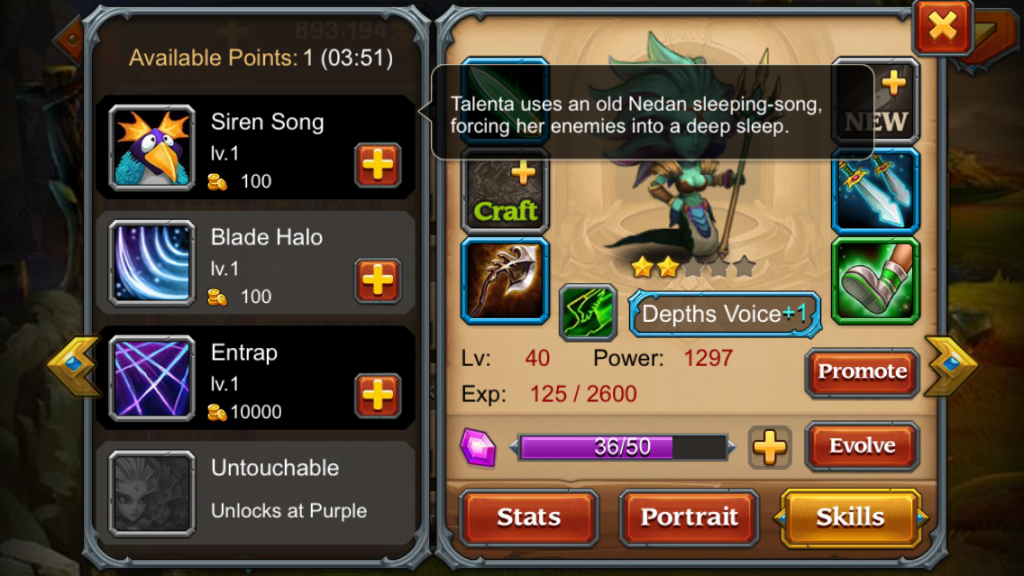The width and height of the screenshot is (1024, 576).
Task: View the locked Untouchable skill icon
Action: pos(152,494)
